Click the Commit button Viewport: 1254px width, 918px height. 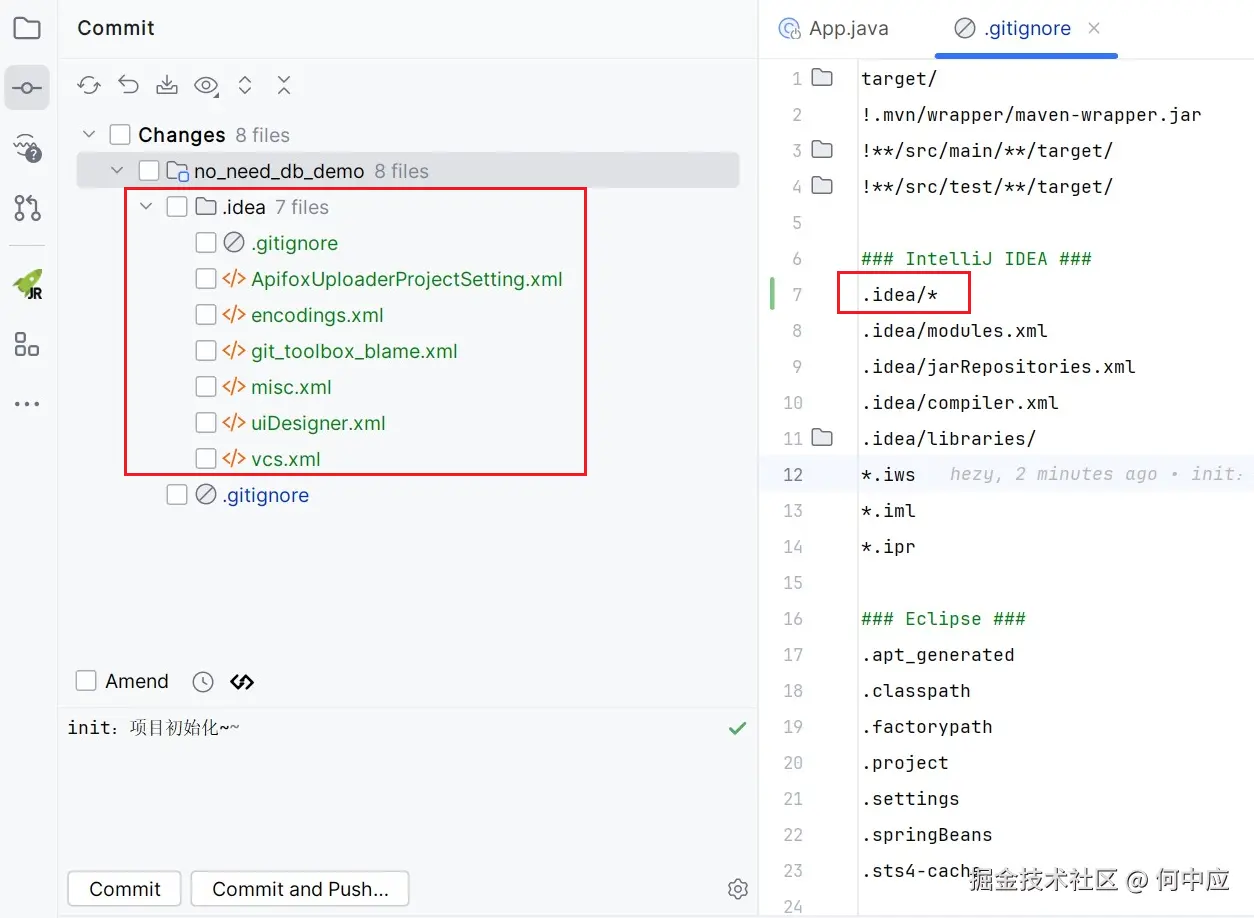pyautogui.click(x=125, y=889)
